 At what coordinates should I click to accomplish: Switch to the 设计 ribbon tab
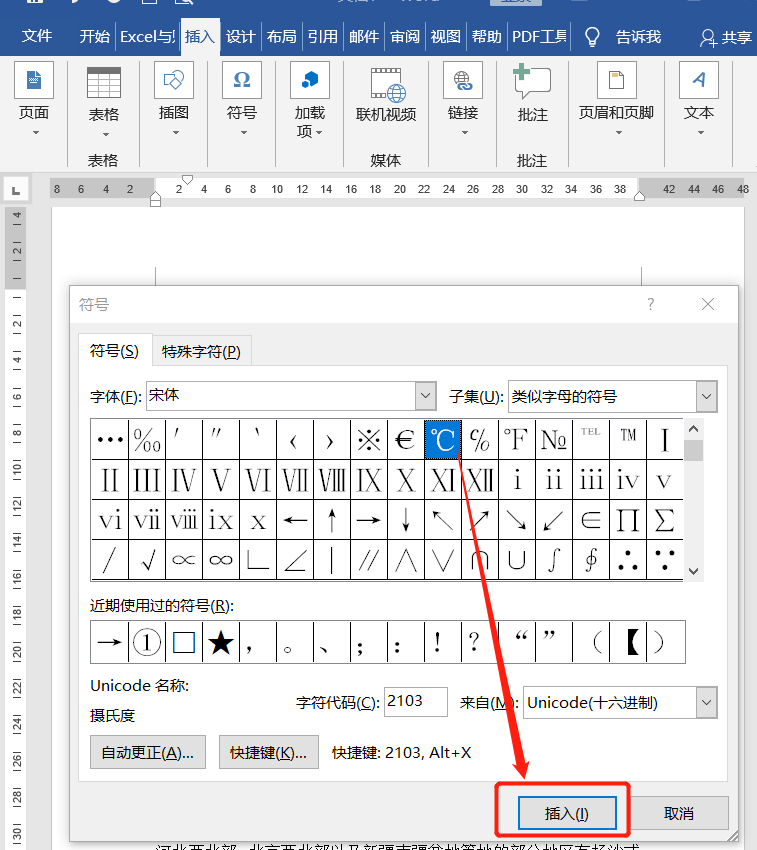[x=240, y=36]
